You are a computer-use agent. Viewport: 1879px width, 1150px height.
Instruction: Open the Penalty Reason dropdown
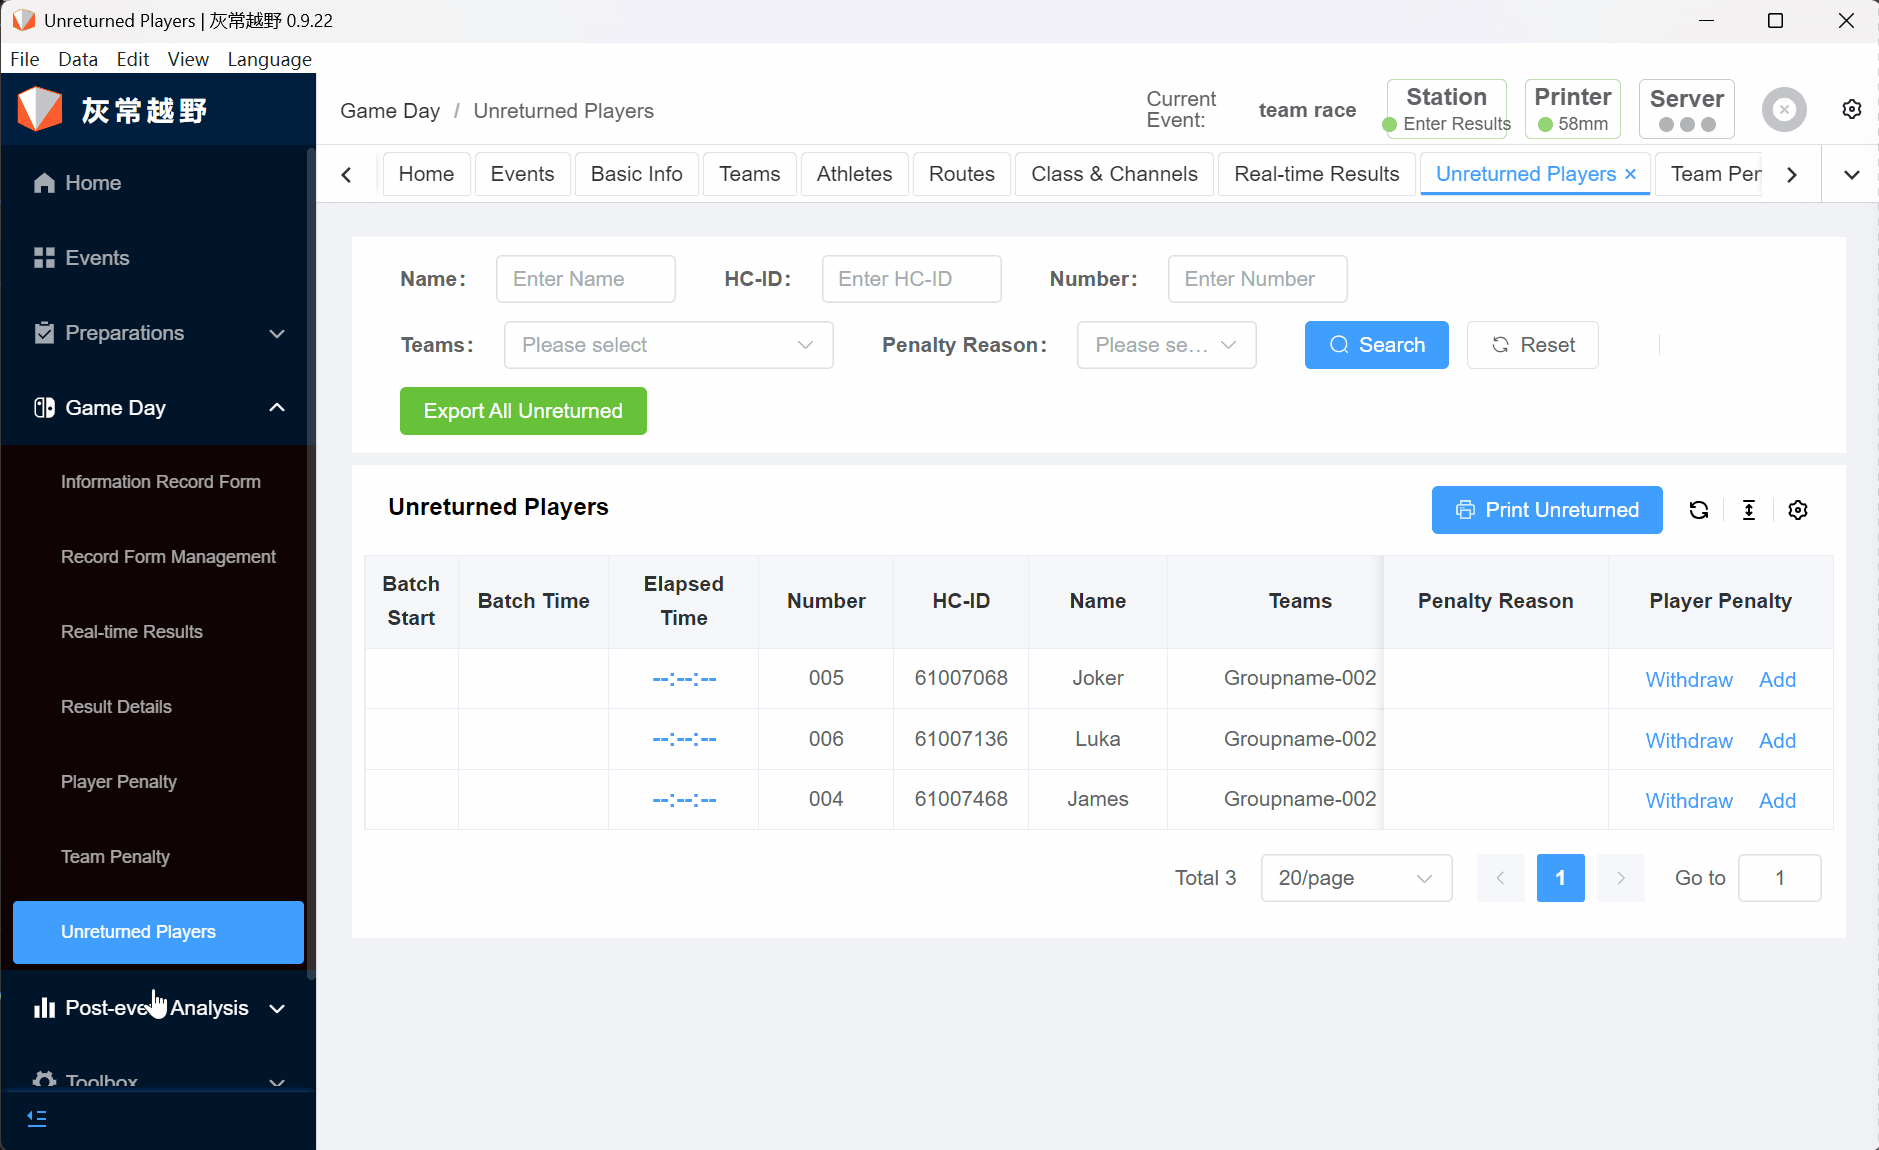coord(1165,345)
